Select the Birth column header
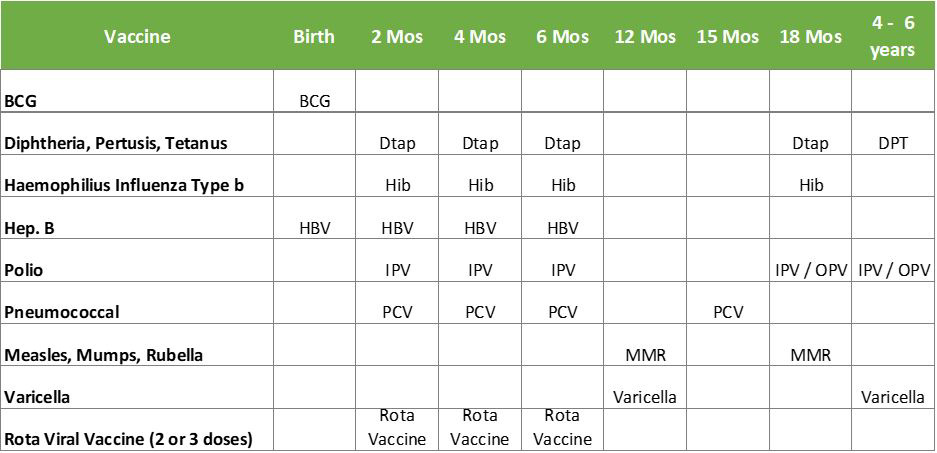Viewport: 937px width, 453px height. (313, 37)
